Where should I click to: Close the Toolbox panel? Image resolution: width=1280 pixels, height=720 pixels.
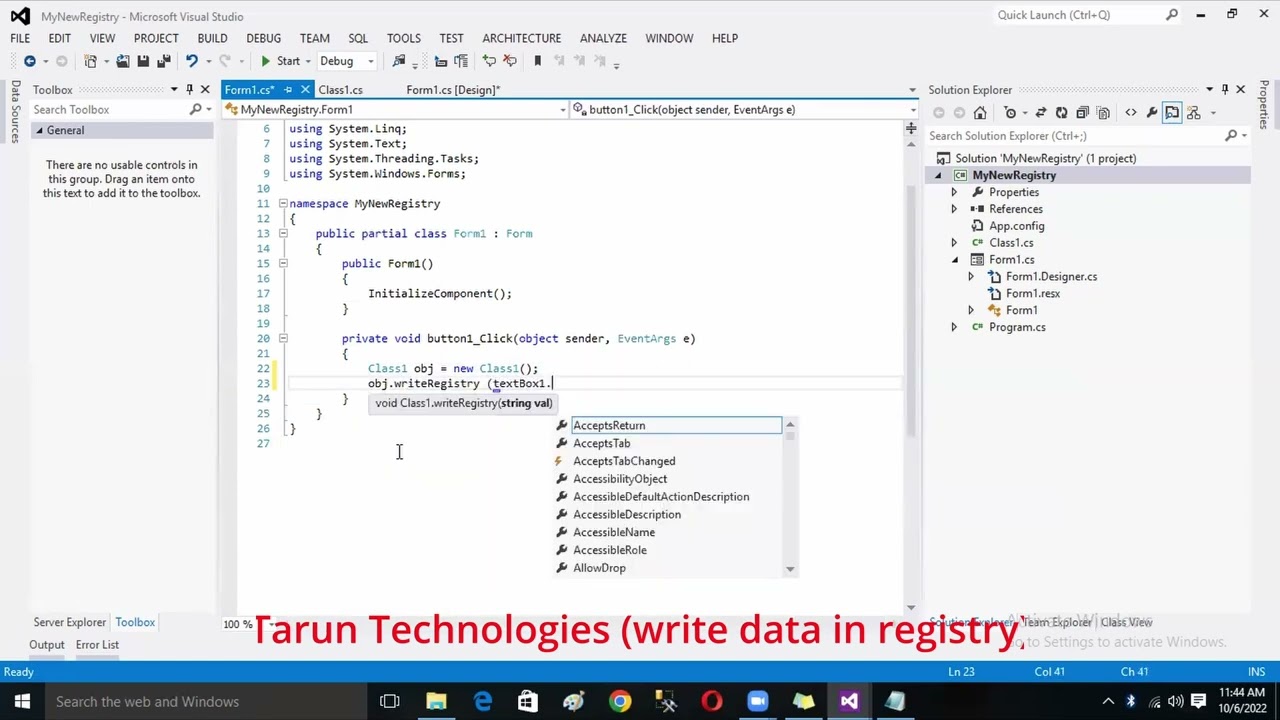click(206, 89)
